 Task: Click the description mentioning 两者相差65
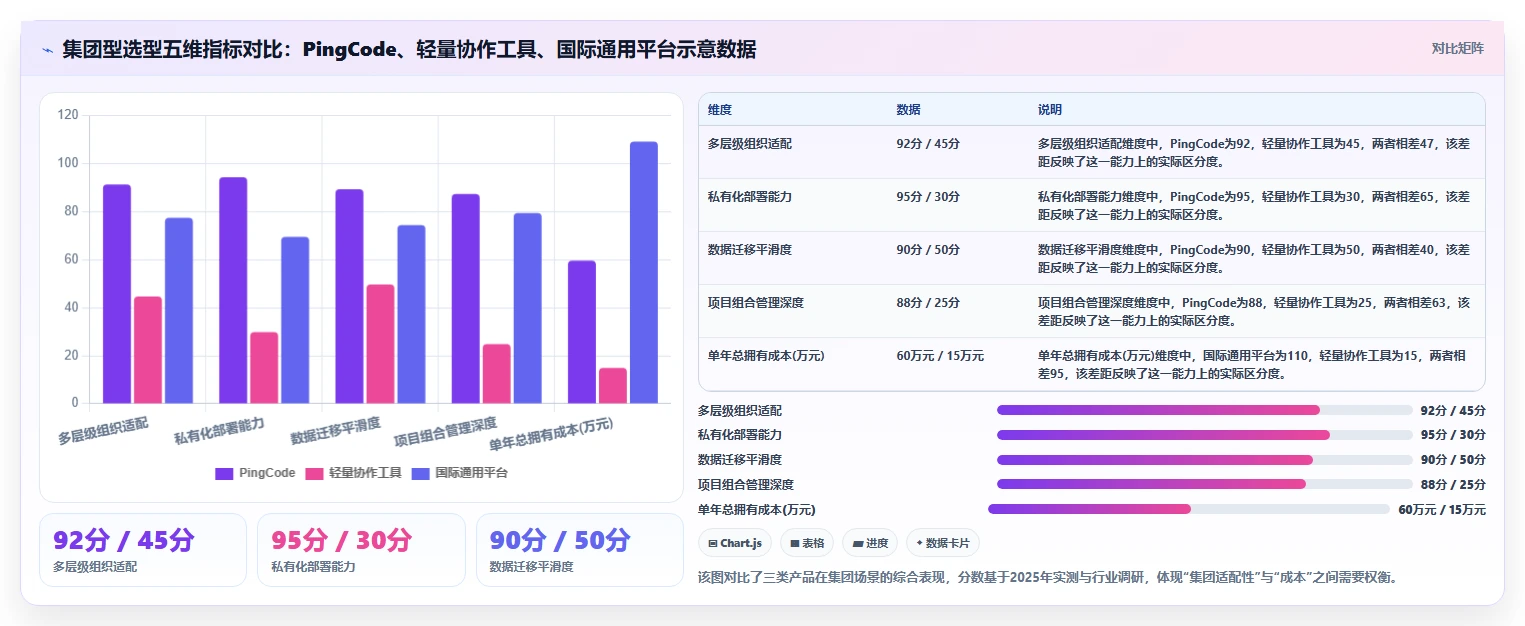click(1254, 205)
